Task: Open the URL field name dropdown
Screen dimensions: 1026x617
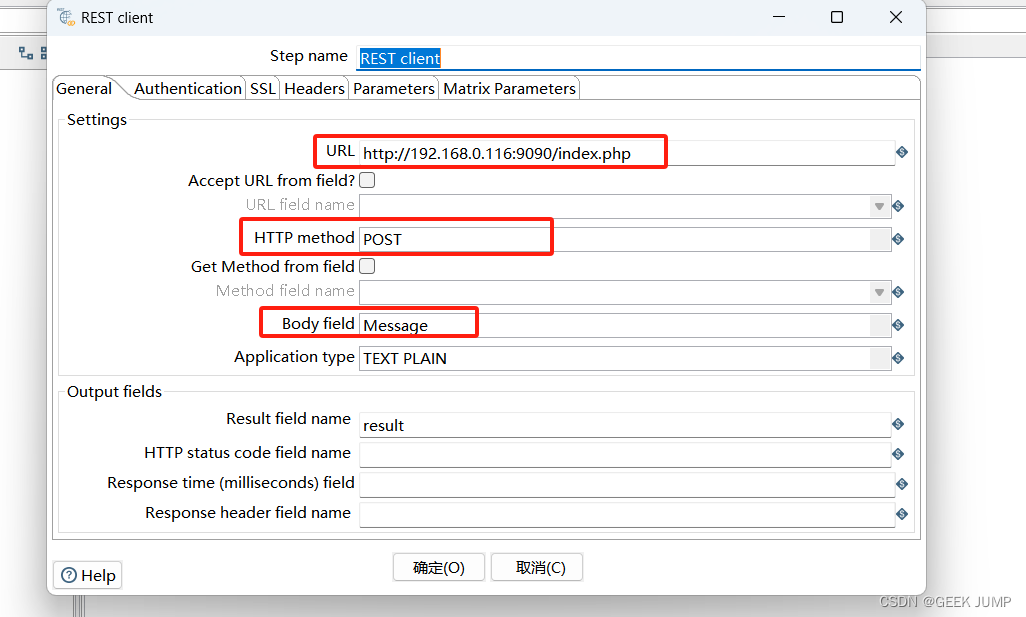Action: click(x=879, y=206)
